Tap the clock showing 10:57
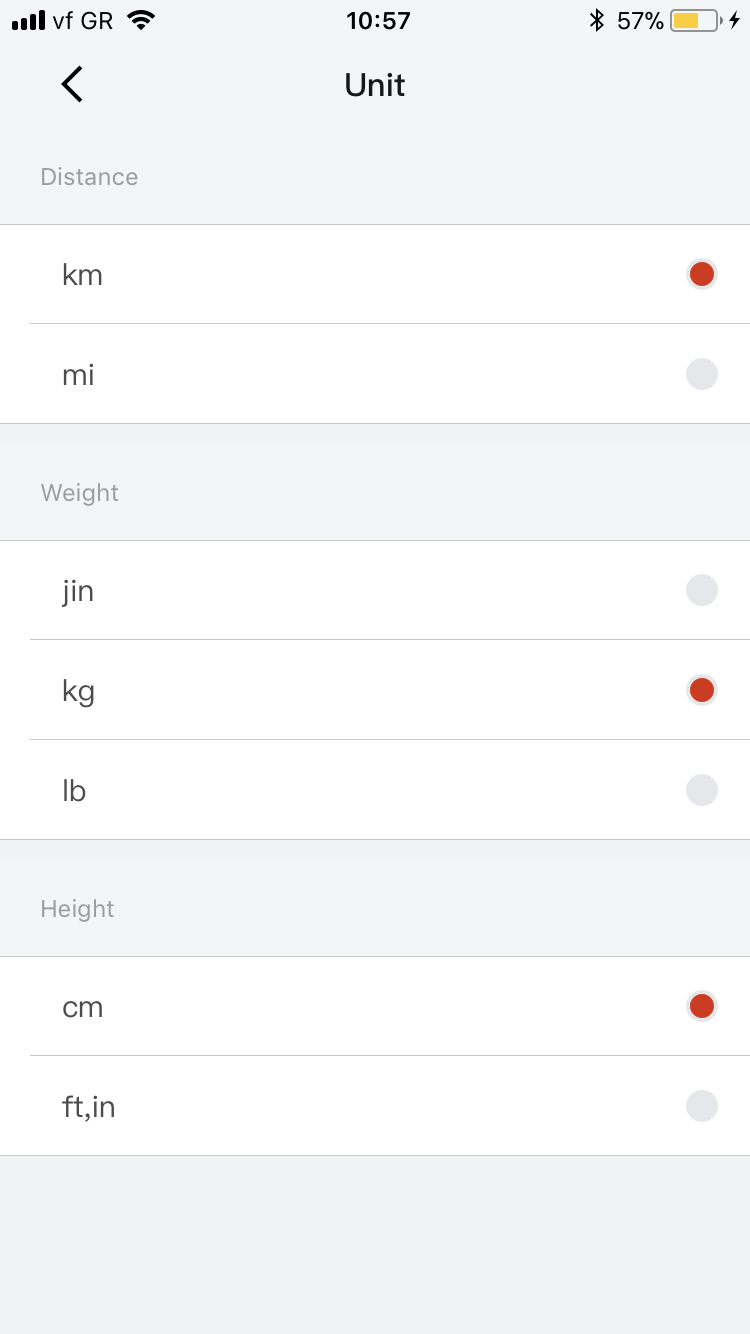This screenshot has width=750, height=1334. (x=378, y=20)
